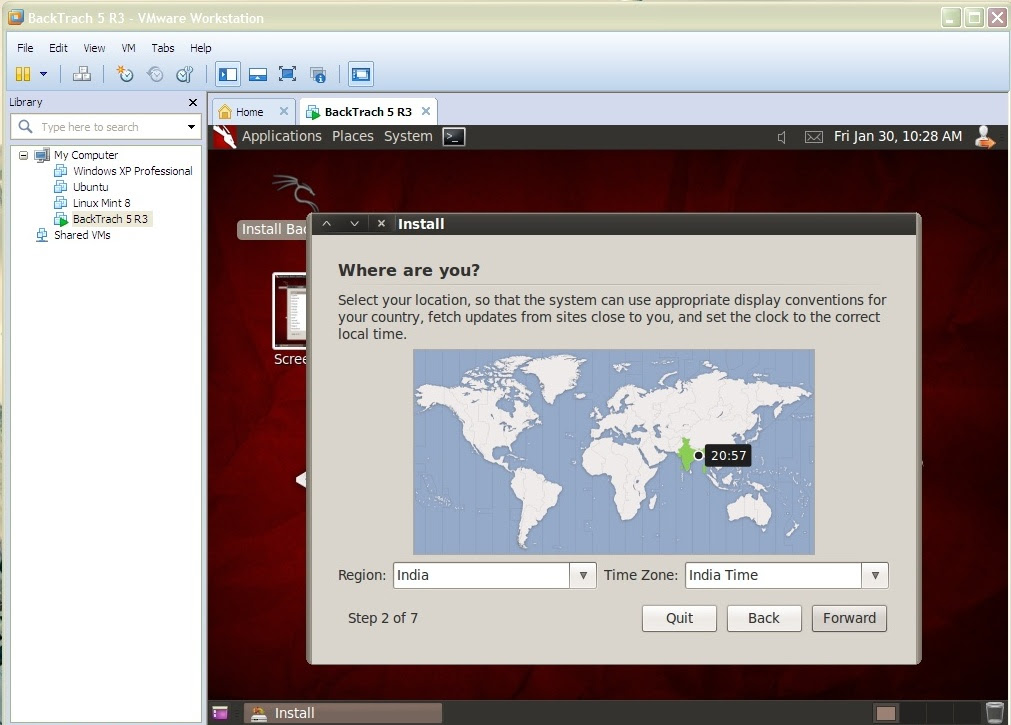Screen dimensions: 1011x725
Task: Click the console view toolbar icon
Action: (x=361, y=74)
